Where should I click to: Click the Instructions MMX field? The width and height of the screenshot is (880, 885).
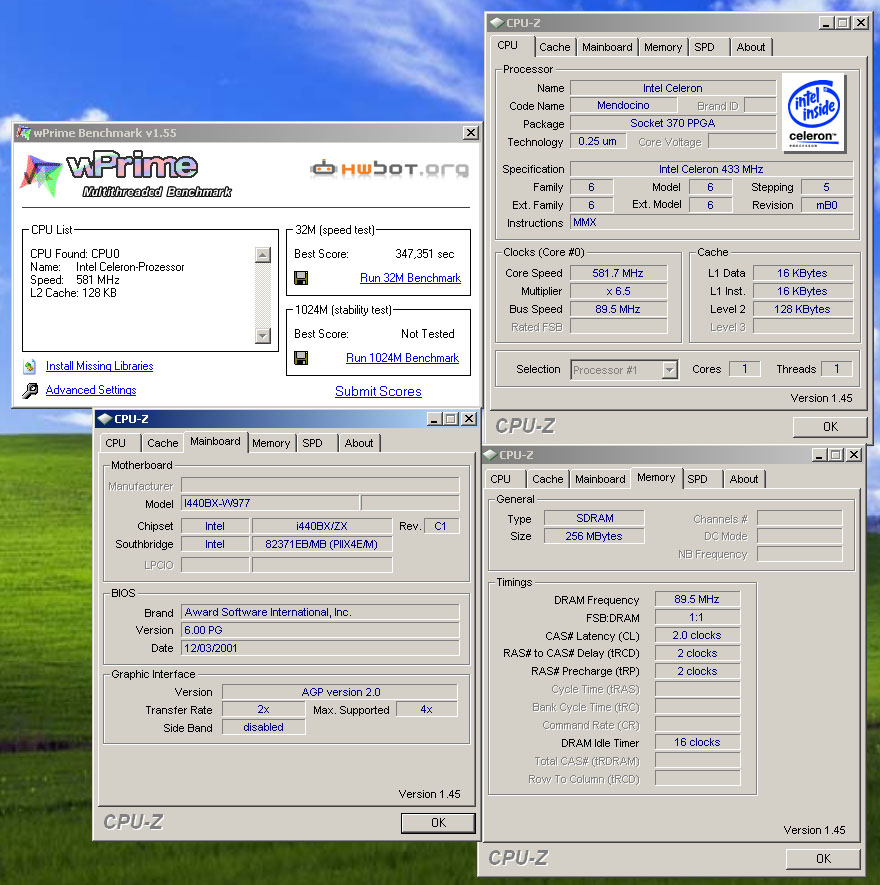pyautogui.click(x=712, y=222)
